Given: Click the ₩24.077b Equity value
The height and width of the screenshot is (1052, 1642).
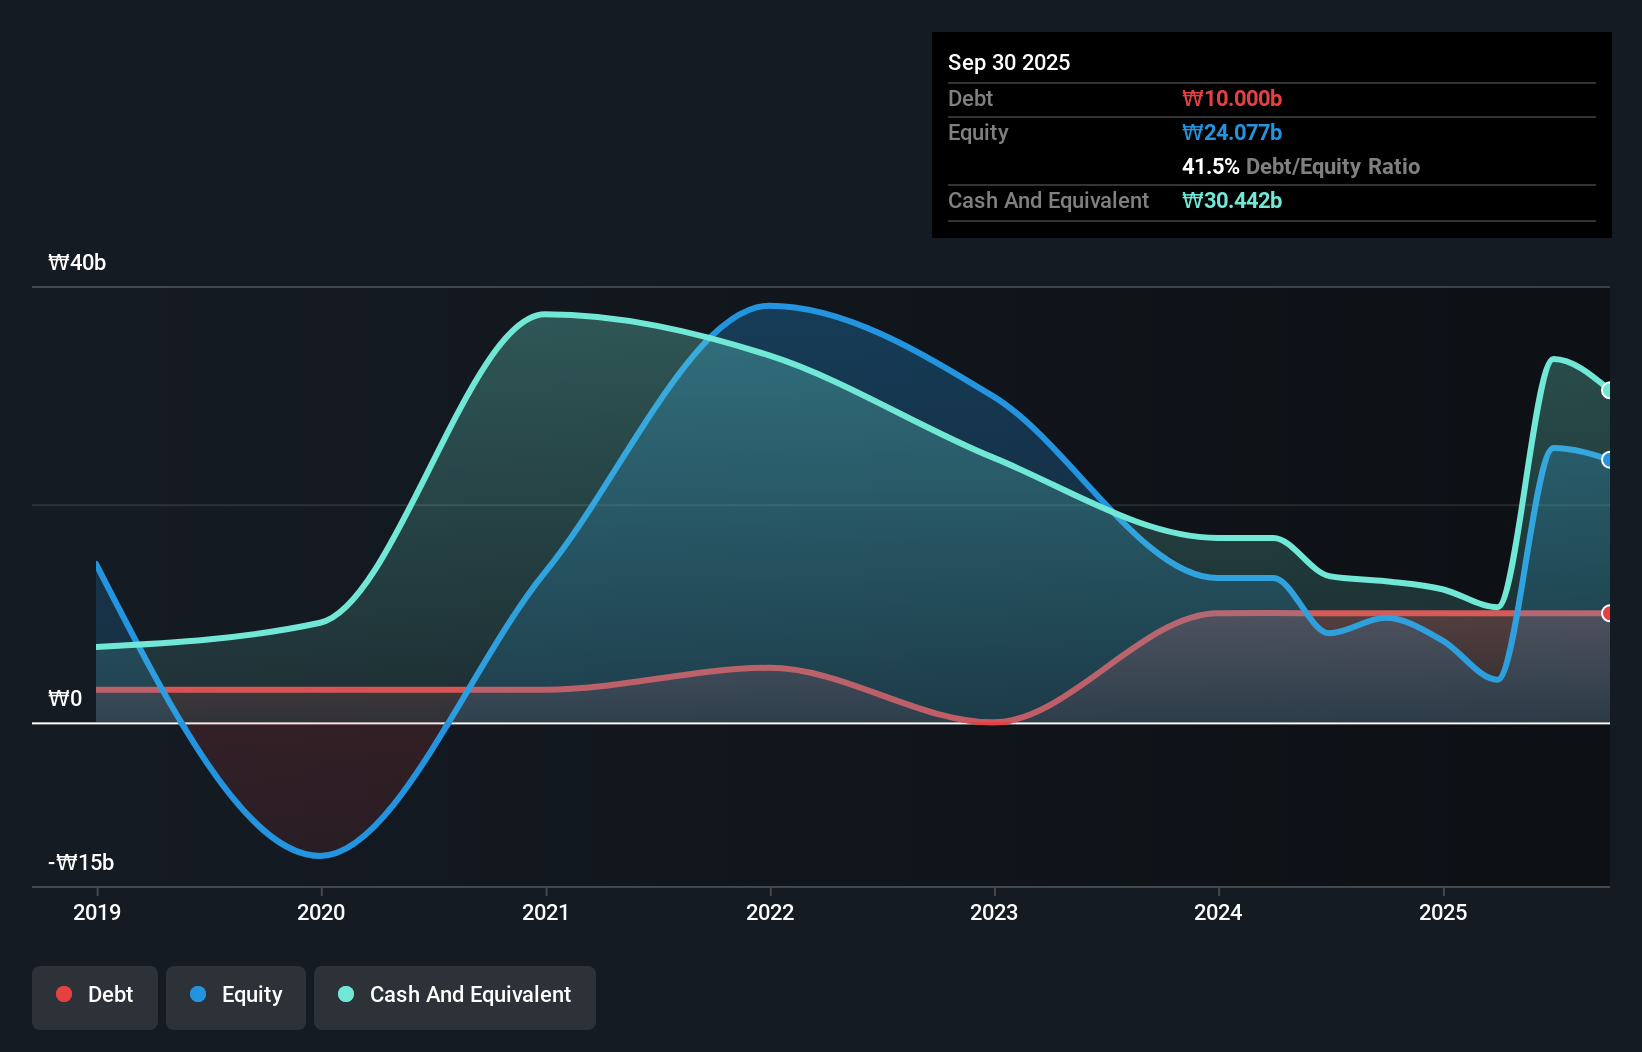Looking at the screenshot, I should (x=1232, y=132).
